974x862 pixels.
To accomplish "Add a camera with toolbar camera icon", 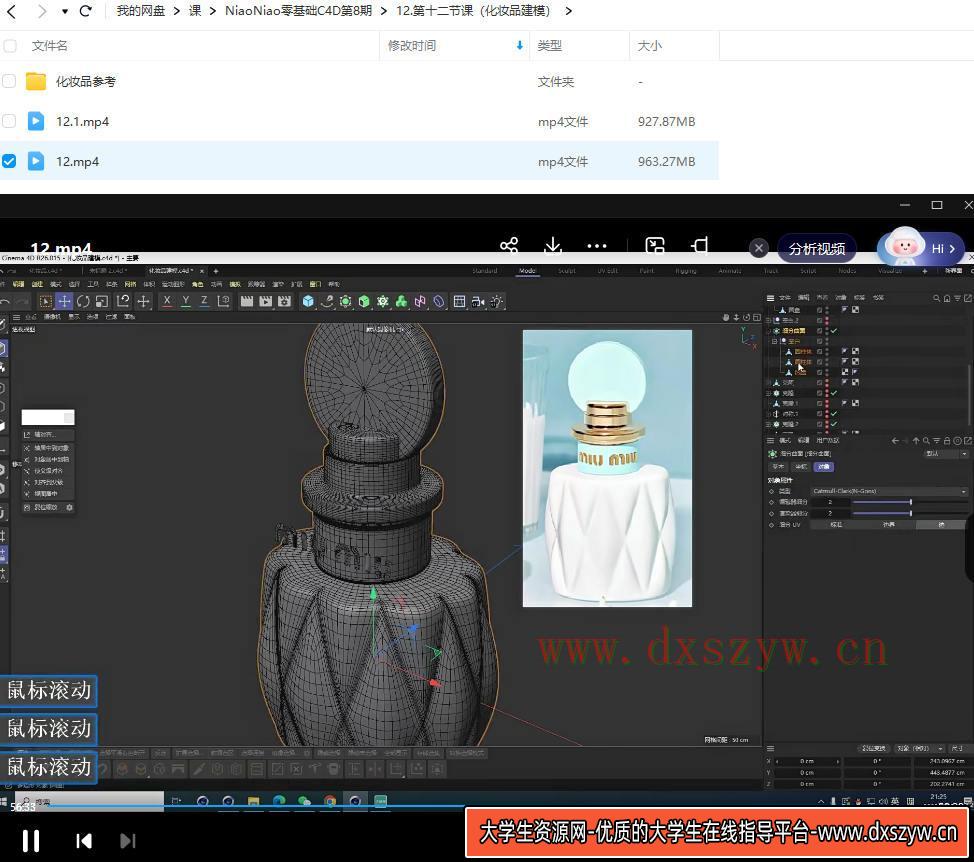I will point(478,302).
